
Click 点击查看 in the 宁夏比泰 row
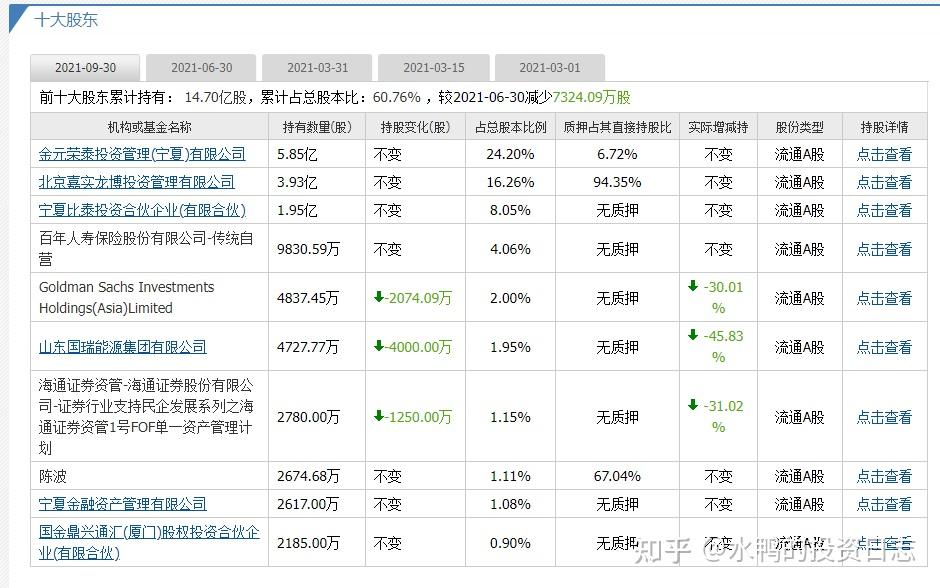click(x=884, y=210)
